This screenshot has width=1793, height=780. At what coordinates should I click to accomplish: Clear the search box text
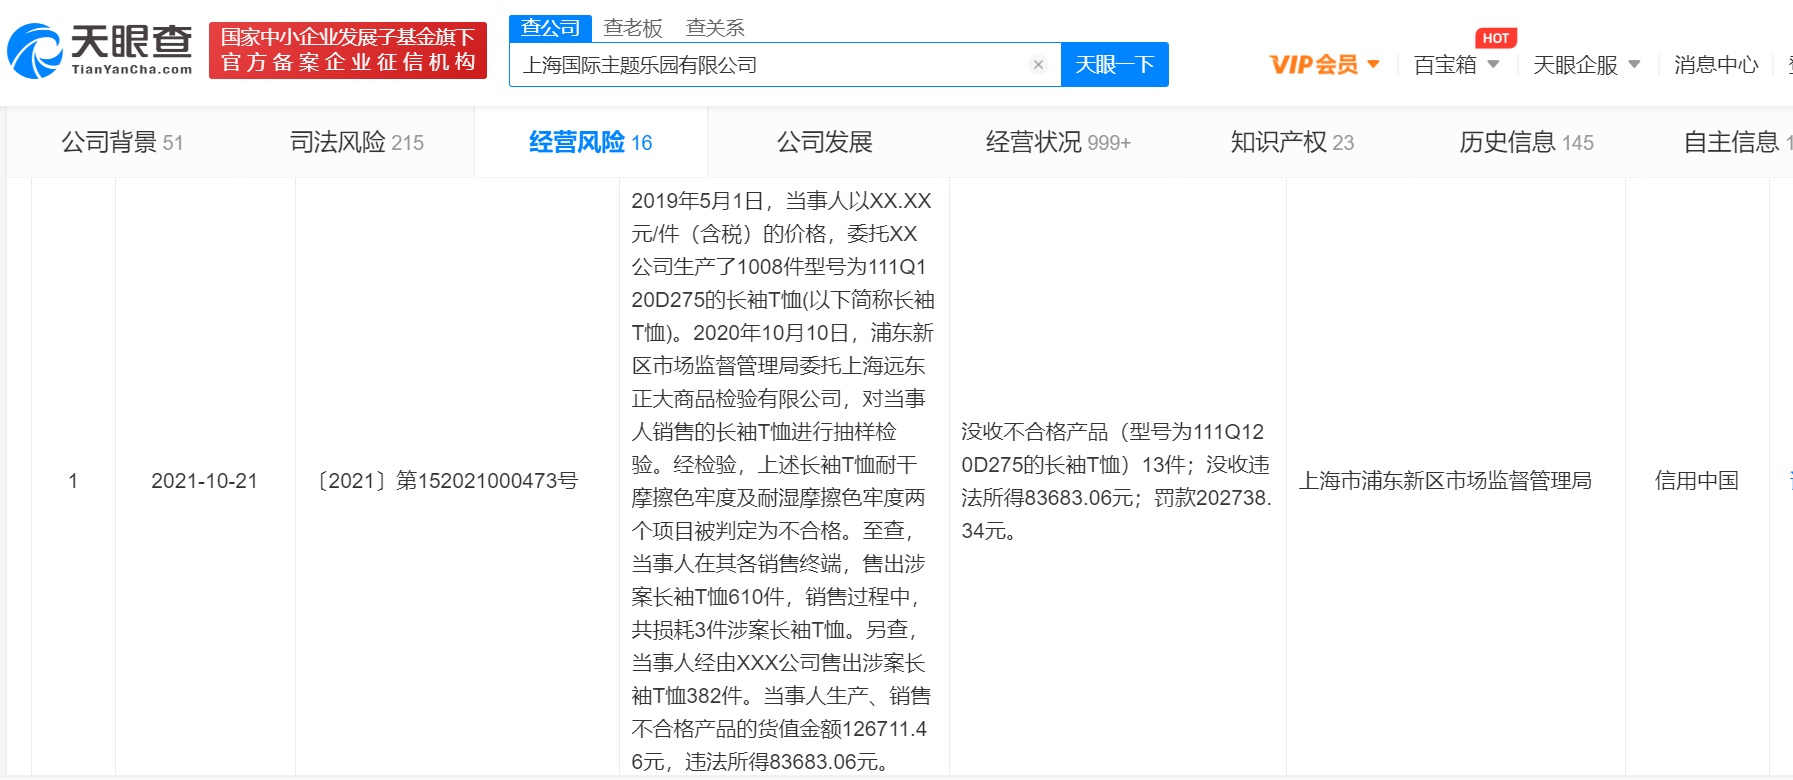click(x=1038, y=65)
